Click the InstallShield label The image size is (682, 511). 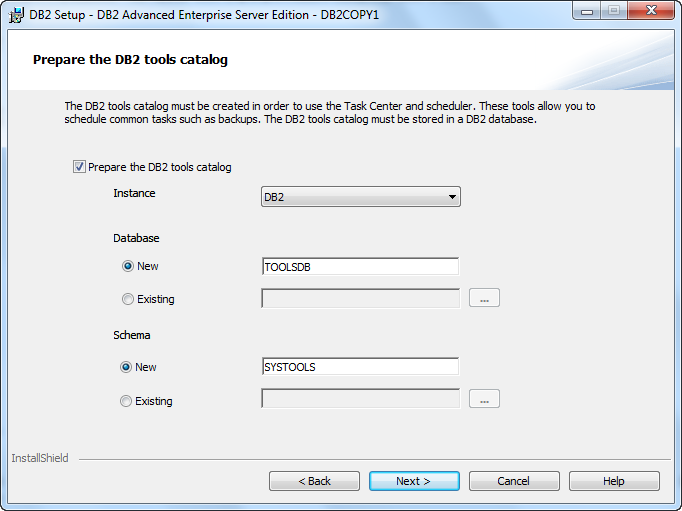click(x=40, y=458)
